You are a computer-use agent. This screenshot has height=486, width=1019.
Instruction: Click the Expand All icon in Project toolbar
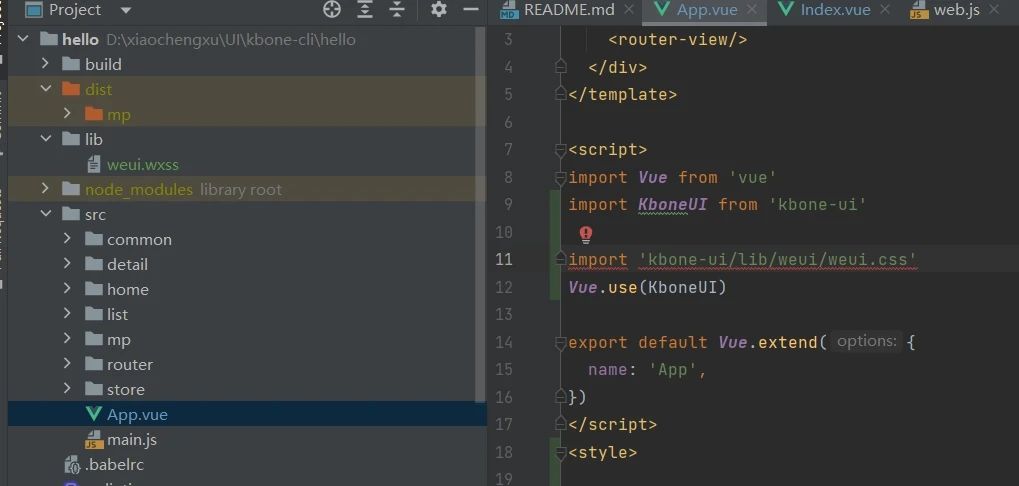click(x=365, y=10)
